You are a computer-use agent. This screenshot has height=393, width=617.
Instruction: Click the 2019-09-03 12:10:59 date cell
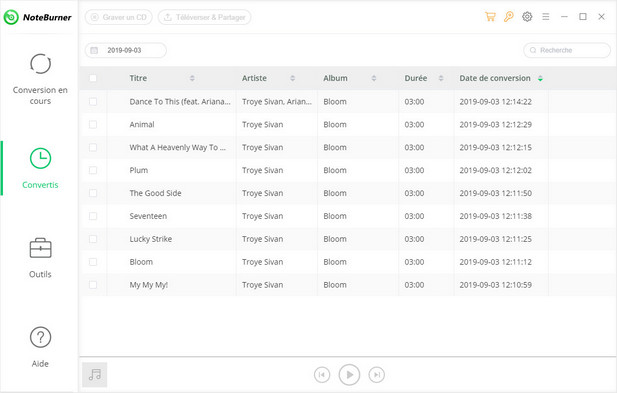tap(495, 284)
